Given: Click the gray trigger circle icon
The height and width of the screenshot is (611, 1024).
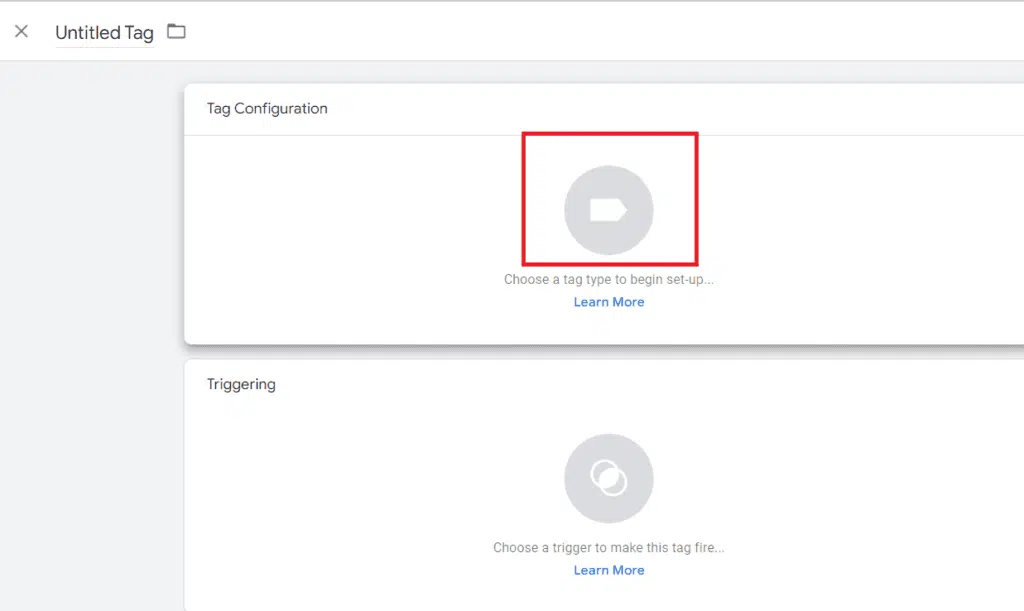Looking at the screenshot, I should [608, 478].
